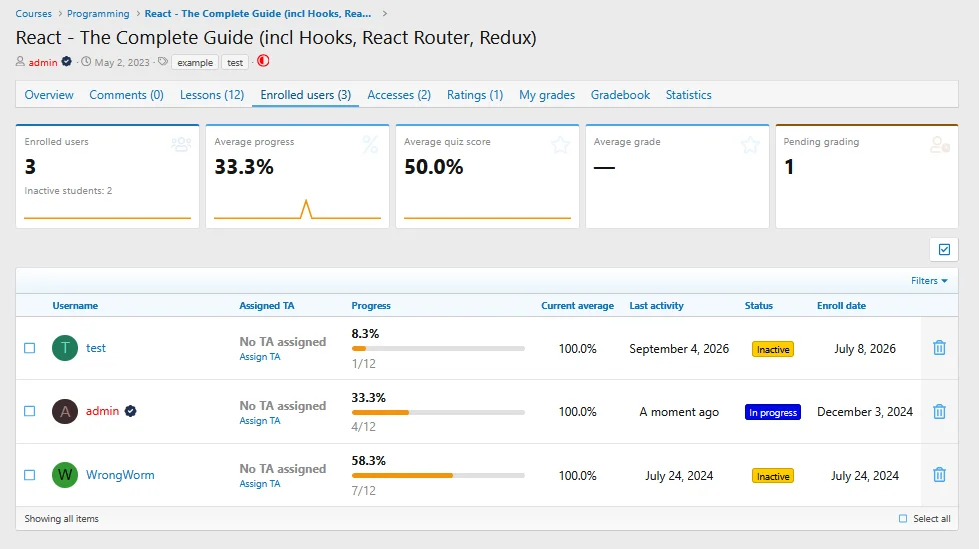This screenshot has width=979, height=549.
Task: Expand the Filters dropdown
Action: (x=929, y=280)
